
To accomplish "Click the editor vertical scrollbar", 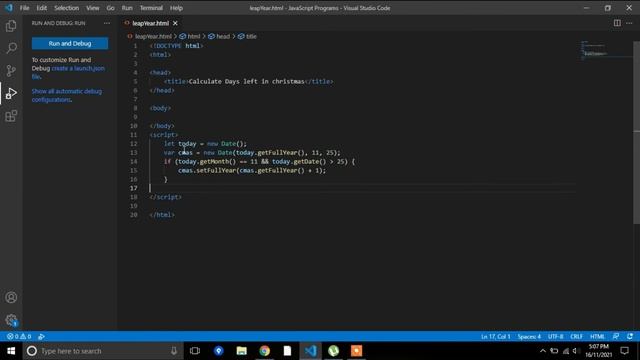I will (x=636, y=133).
